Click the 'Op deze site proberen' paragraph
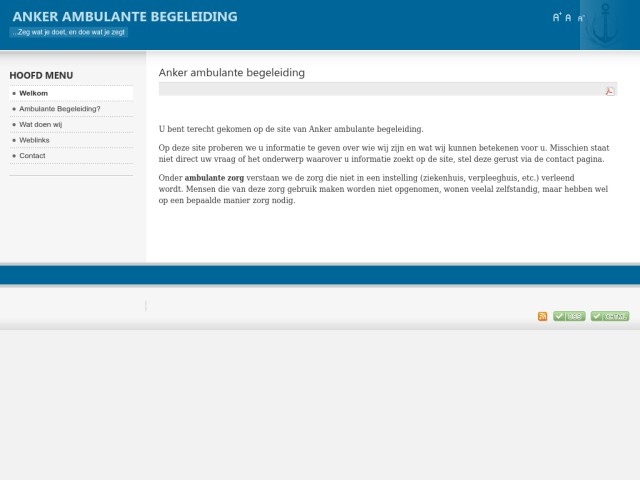The width and height of the screenshot is (640, 480). (x=380, y=153)
